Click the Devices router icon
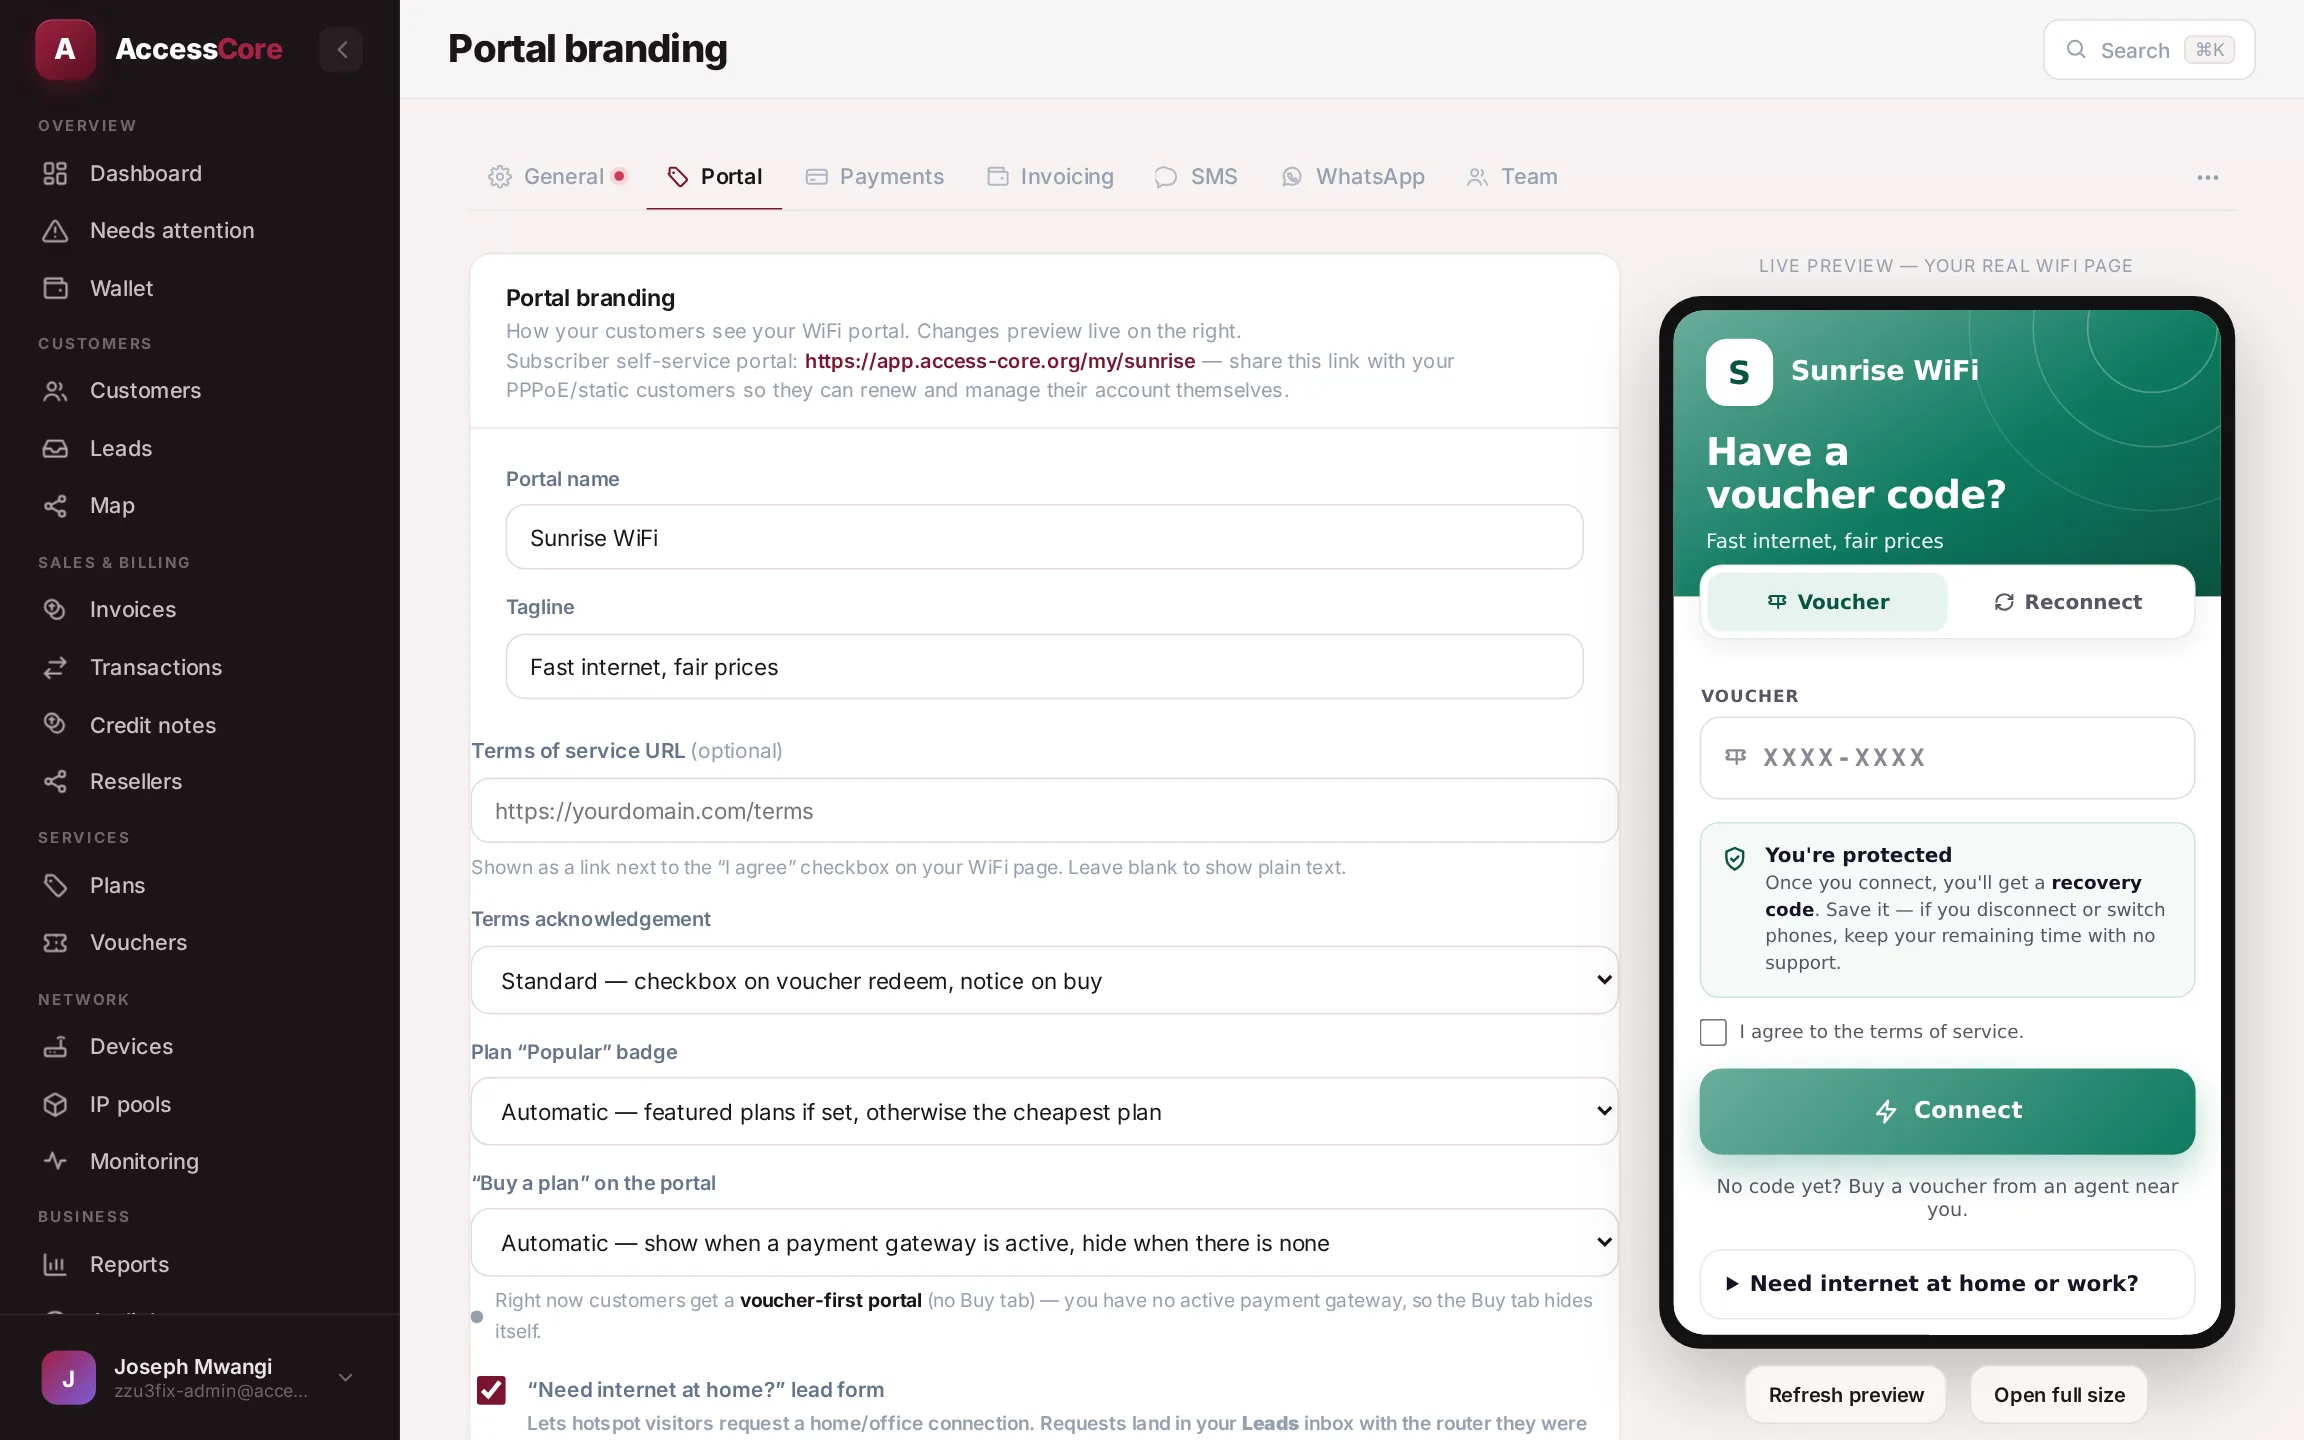This screenshot has height=1440, width=2304. (x=55, y=1047)
